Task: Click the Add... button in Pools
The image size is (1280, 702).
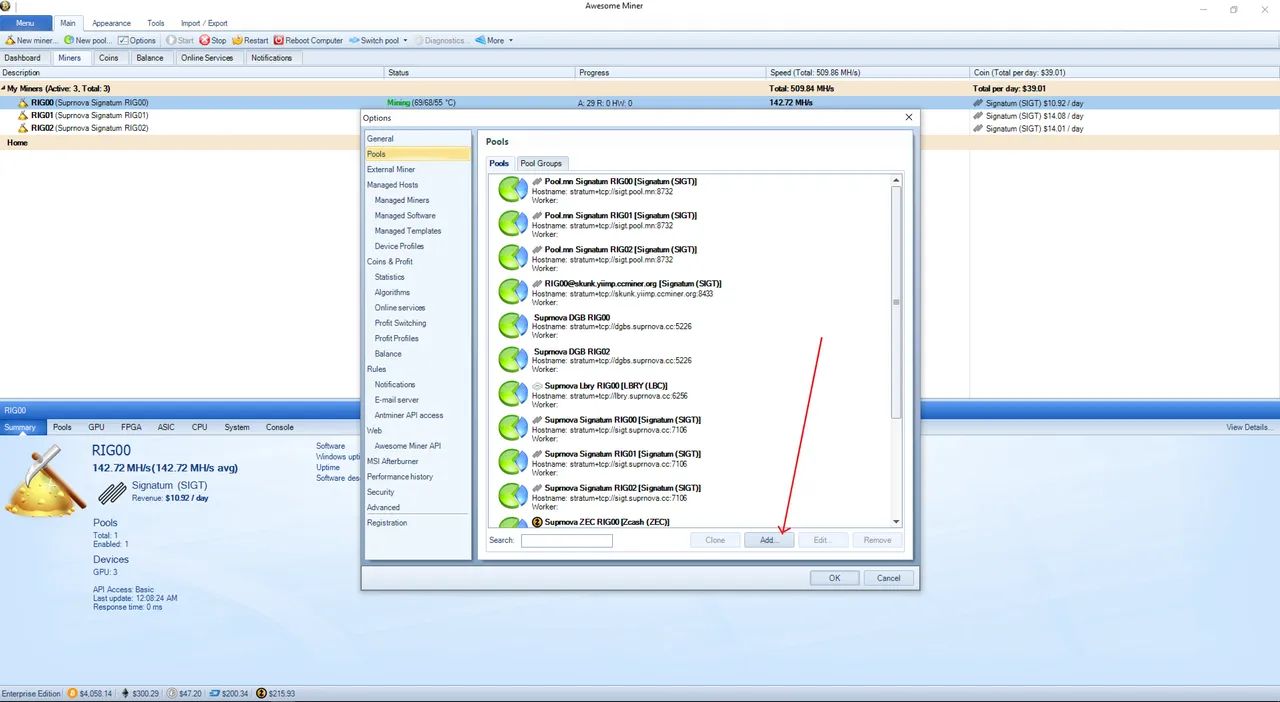Action: [x=769, y=540]
